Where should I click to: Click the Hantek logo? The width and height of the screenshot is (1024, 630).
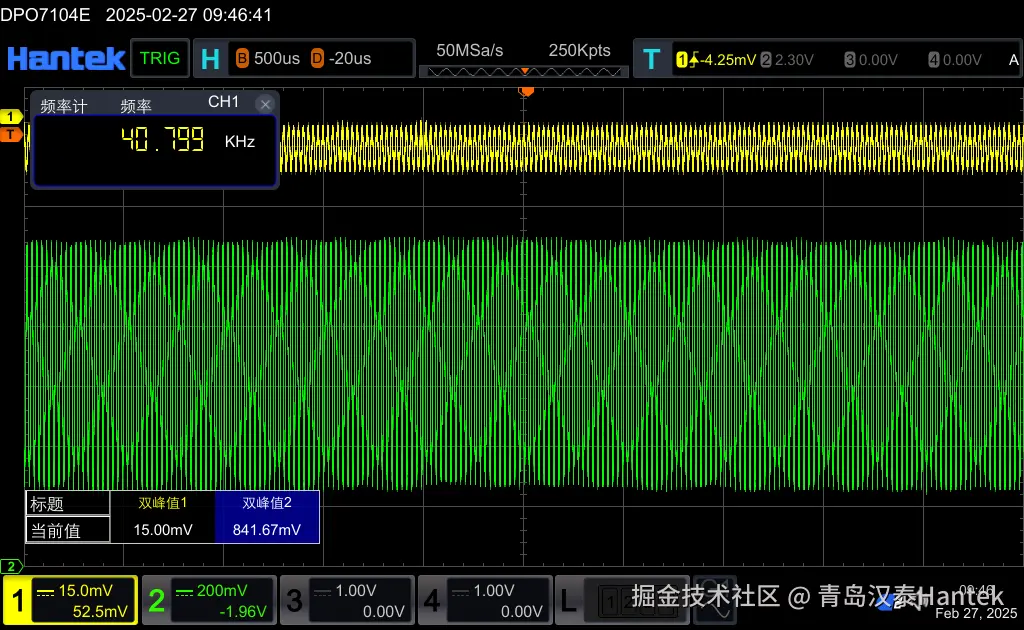coord(65,59)
